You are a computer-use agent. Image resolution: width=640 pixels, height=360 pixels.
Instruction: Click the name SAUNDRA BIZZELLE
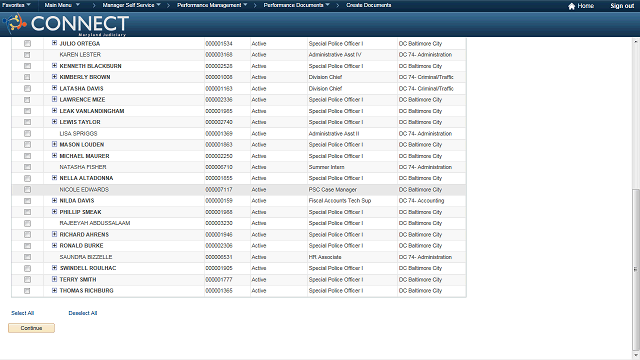pyautogui.click(x=86, y=257)
